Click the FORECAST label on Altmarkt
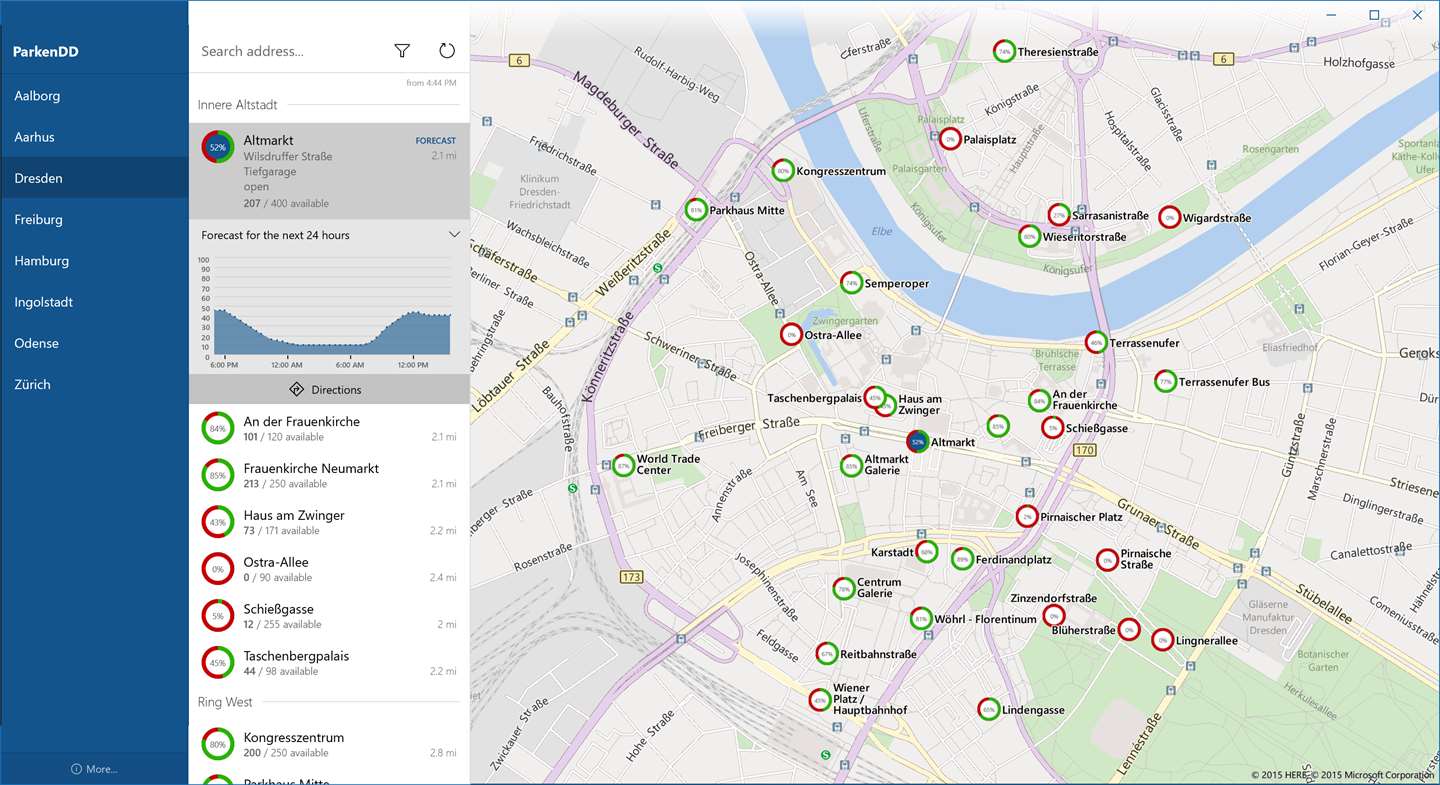 coord(436,141)
